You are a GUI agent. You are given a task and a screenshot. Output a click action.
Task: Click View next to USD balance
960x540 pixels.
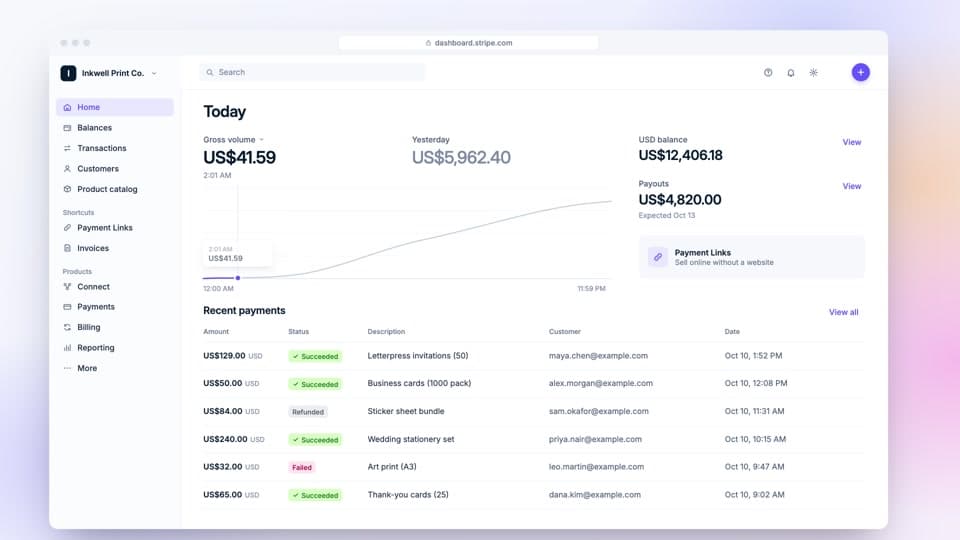tap(852, 142)
